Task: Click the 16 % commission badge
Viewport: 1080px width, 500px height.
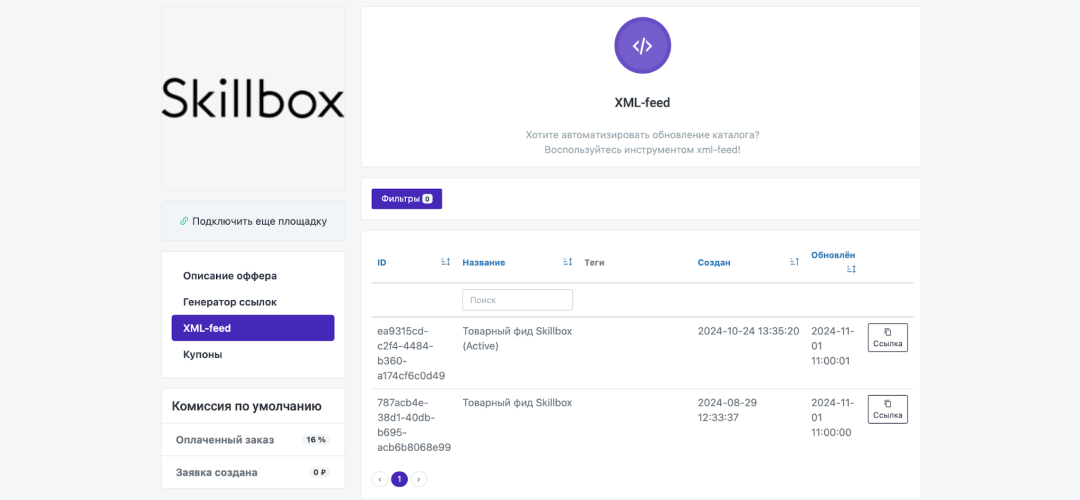Action: tap(316, 439)
